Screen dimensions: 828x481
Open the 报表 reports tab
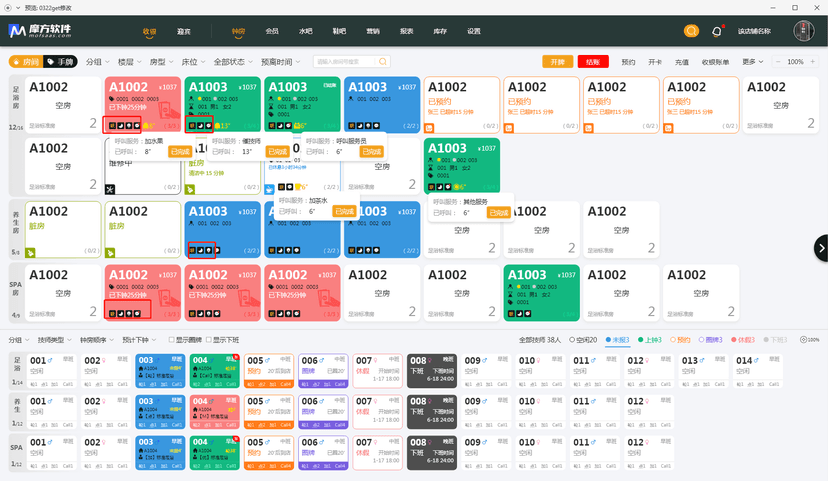[x=407, y=31]
